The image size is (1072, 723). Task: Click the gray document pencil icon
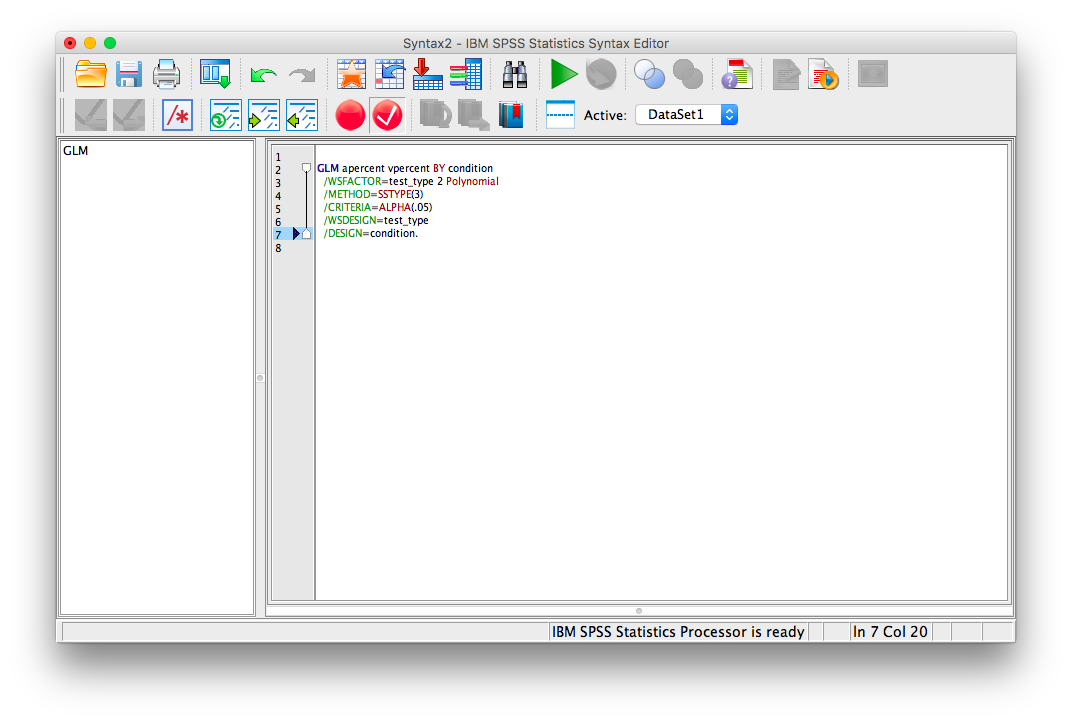(x=786, y=74)
